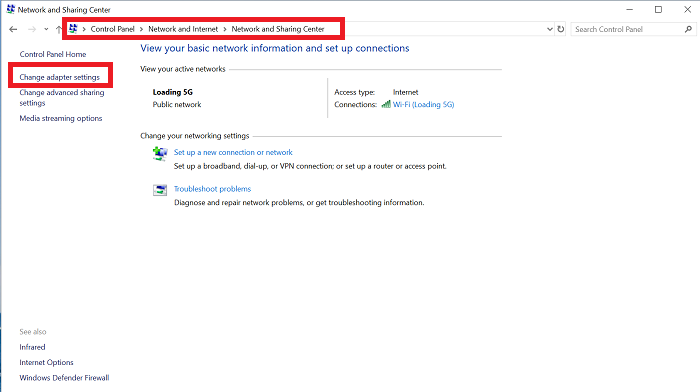Expand chevron before Control Panel breadcrumb

[x=83, y=29]
